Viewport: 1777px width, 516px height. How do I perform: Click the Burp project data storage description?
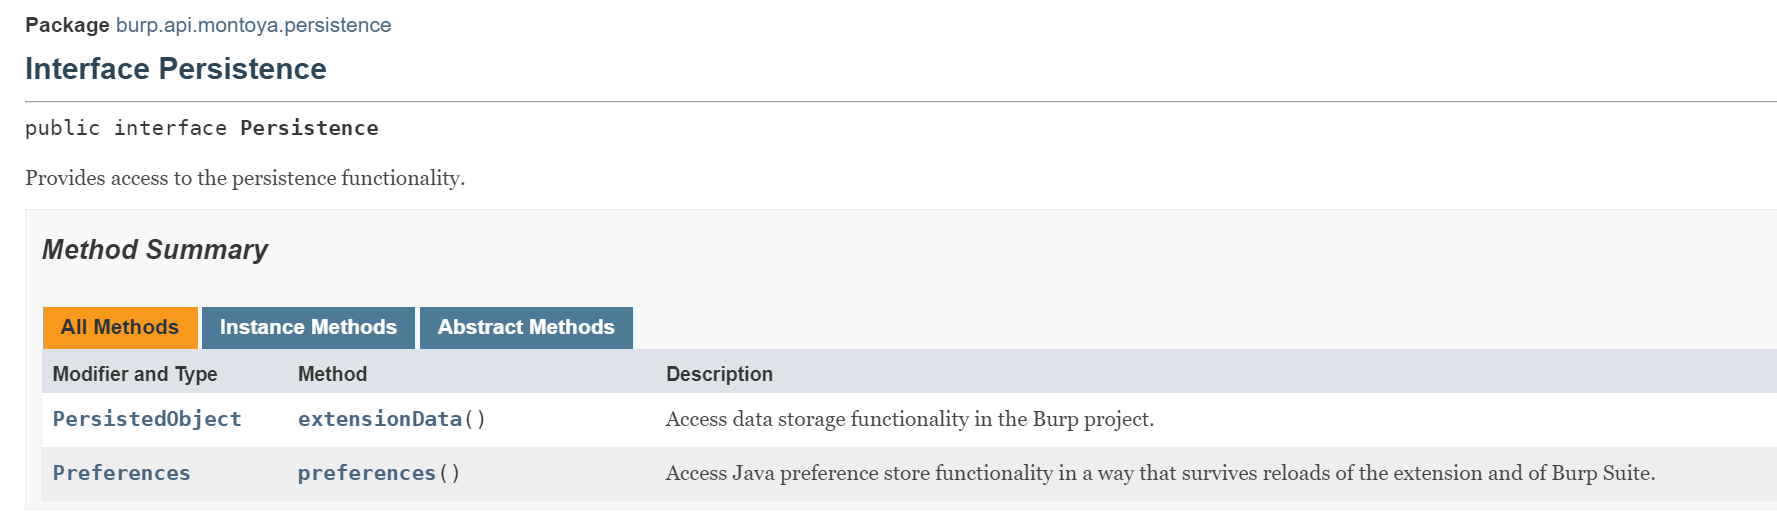point(909,419)
